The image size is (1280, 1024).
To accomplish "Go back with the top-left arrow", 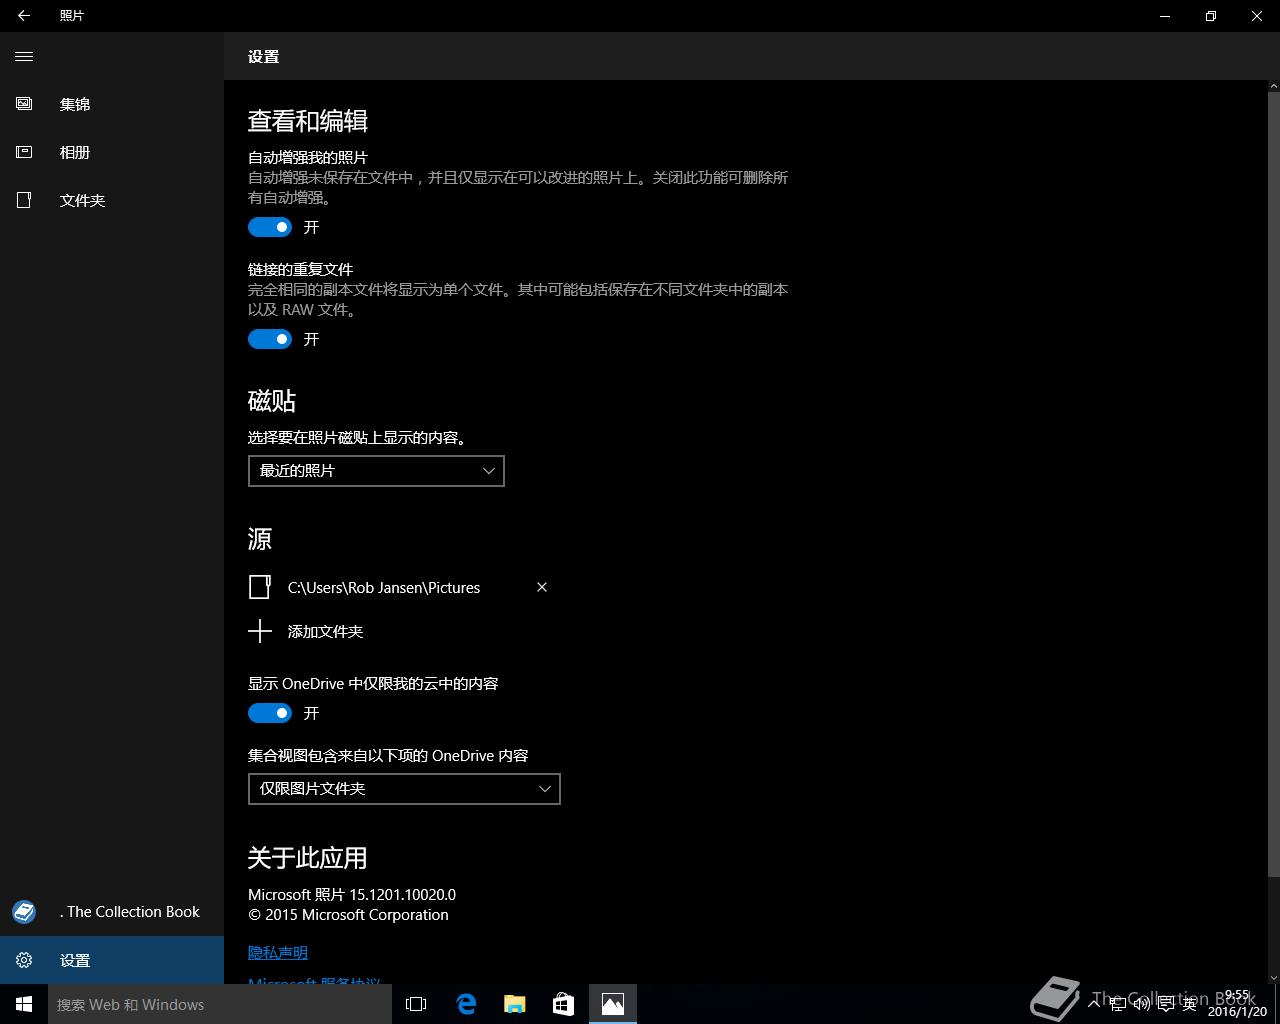I will tap(24, 16).
